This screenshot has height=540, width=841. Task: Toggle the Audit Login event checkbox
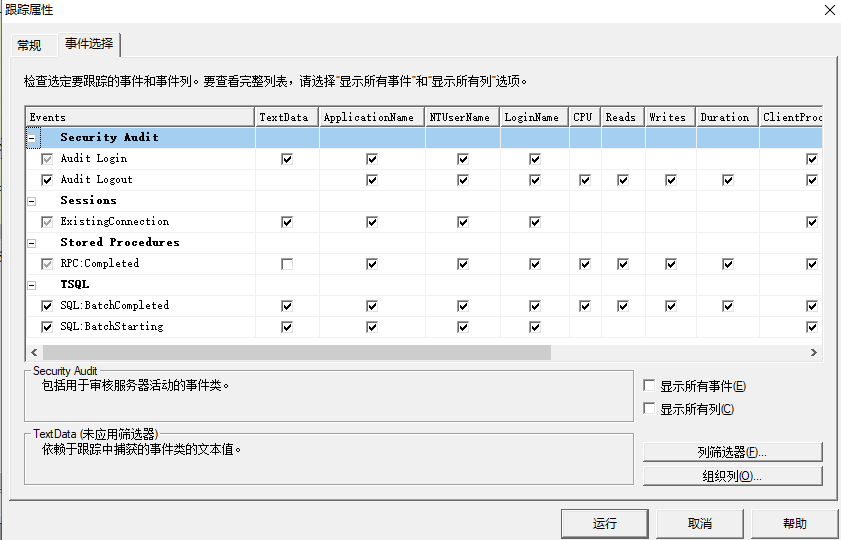tap(47, 159)
